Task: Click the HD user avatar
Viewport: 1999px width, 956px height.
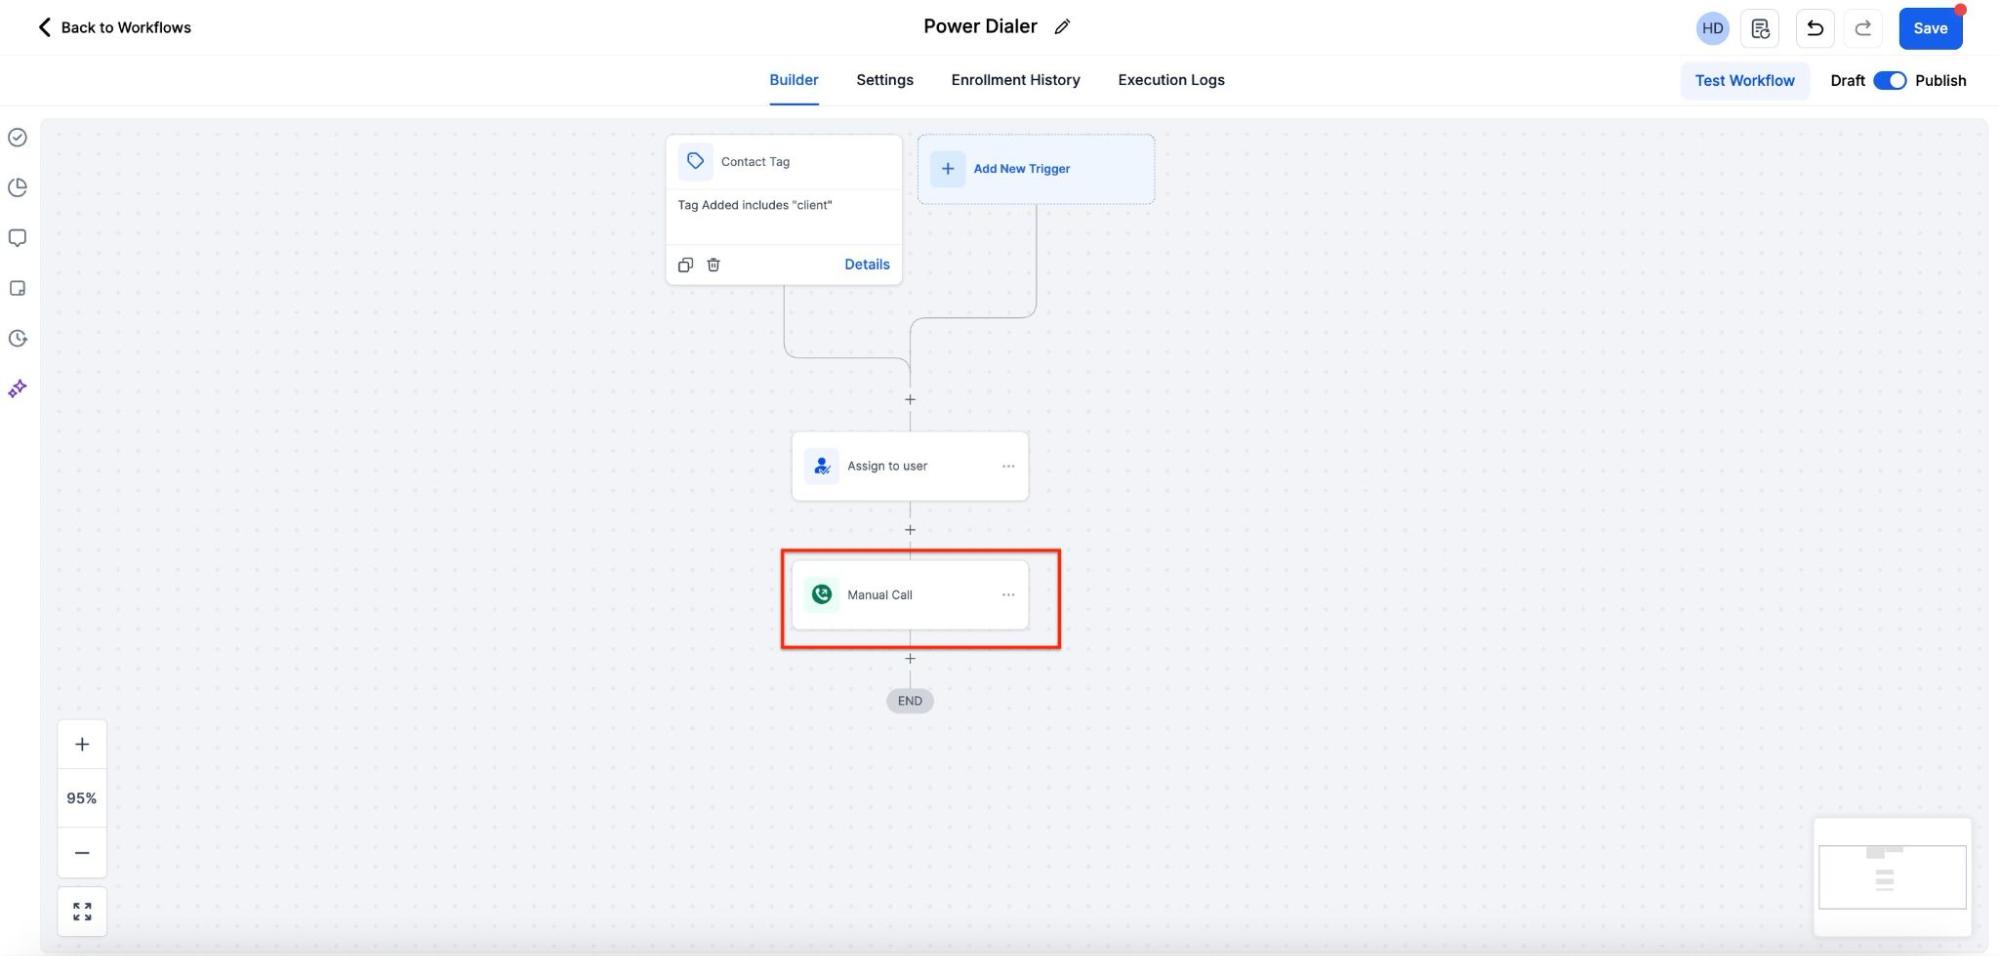Action: pyautogui.click(x=1712, y=28)
